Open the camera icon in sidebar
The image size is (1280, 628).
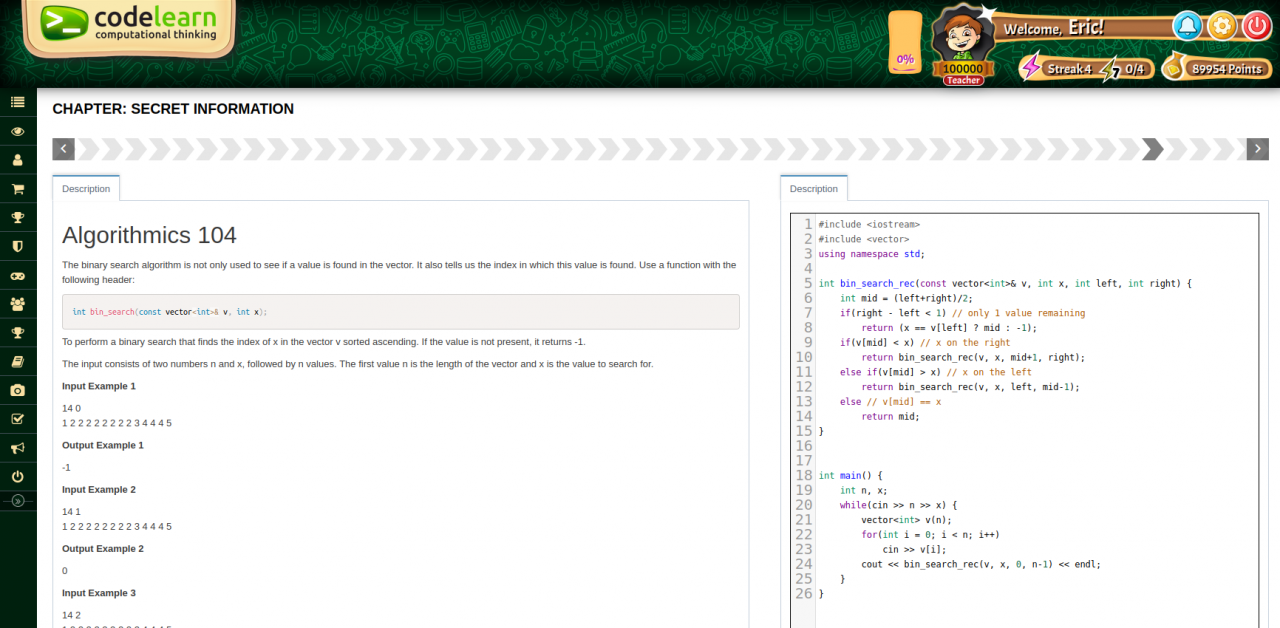point(17,390)
